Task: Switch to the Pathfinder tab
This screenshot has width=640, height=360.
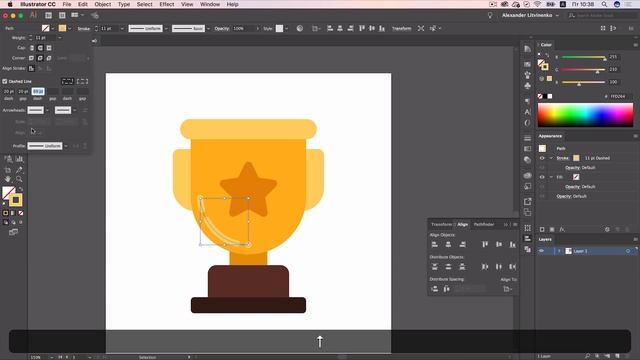Action: pyautogui.click(x=484, y=224)
